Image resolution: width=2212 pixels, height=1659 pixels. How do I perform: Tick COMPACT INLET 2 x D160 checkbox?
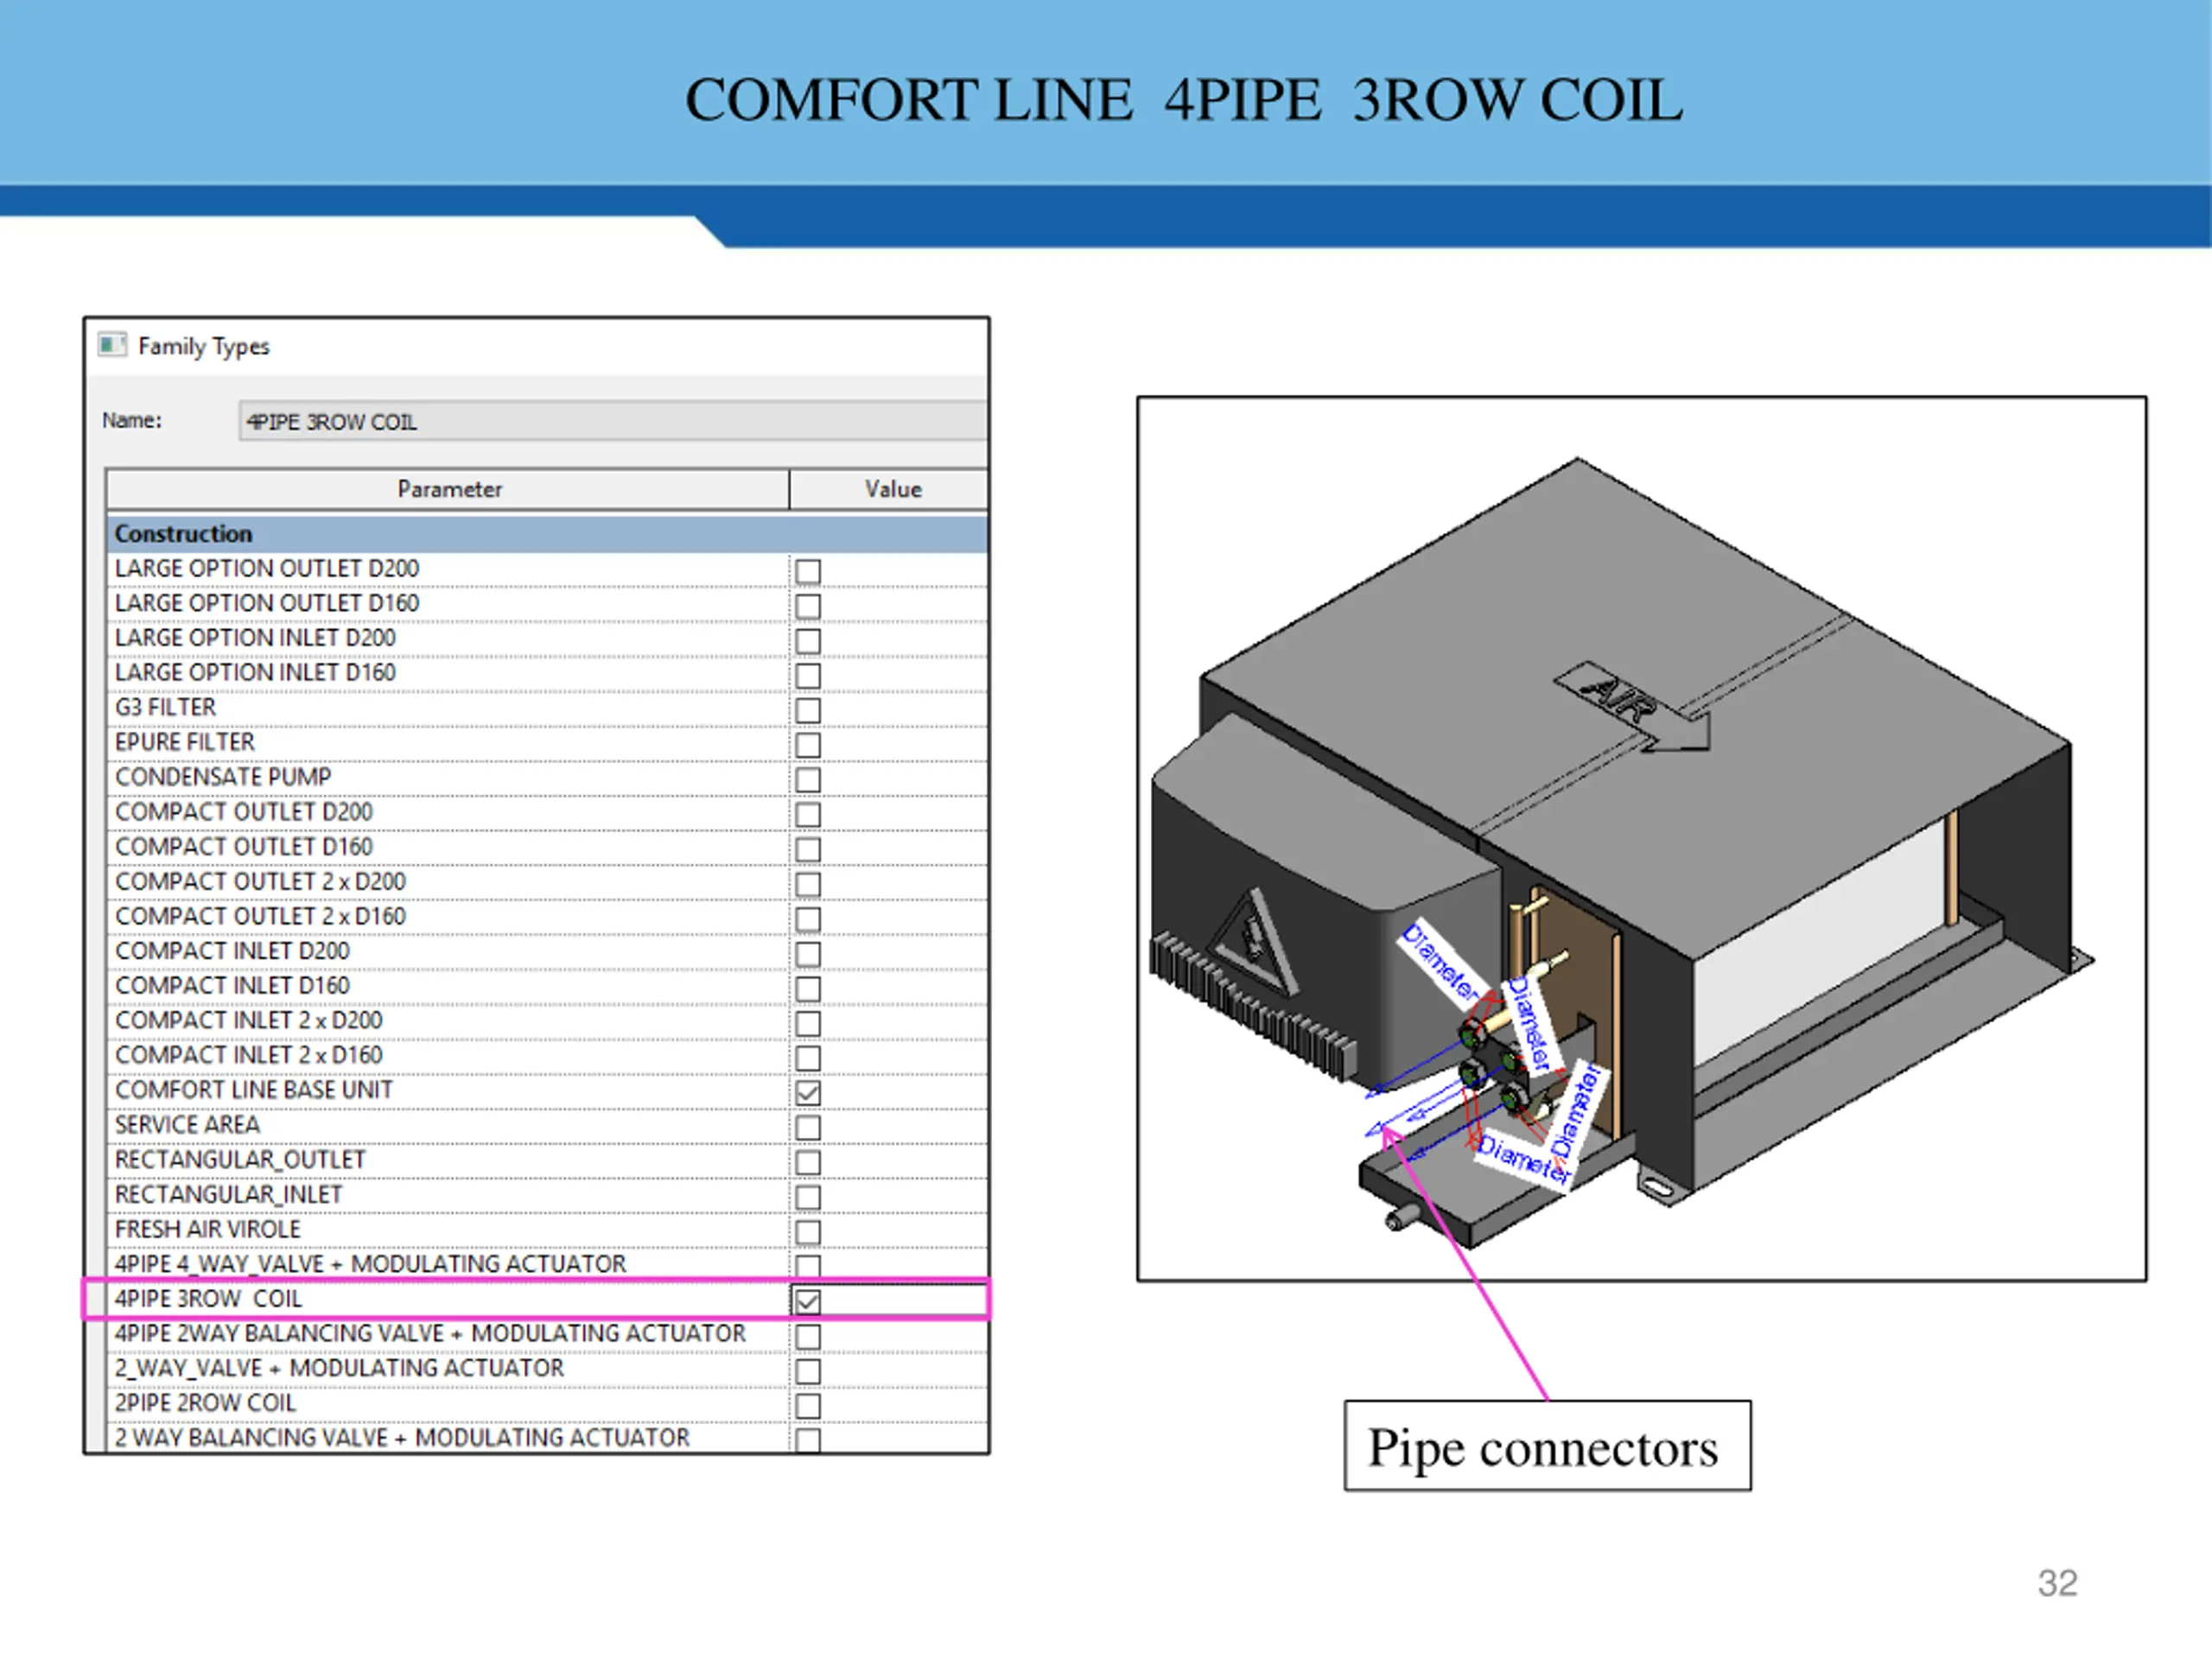click(807, 1058)
